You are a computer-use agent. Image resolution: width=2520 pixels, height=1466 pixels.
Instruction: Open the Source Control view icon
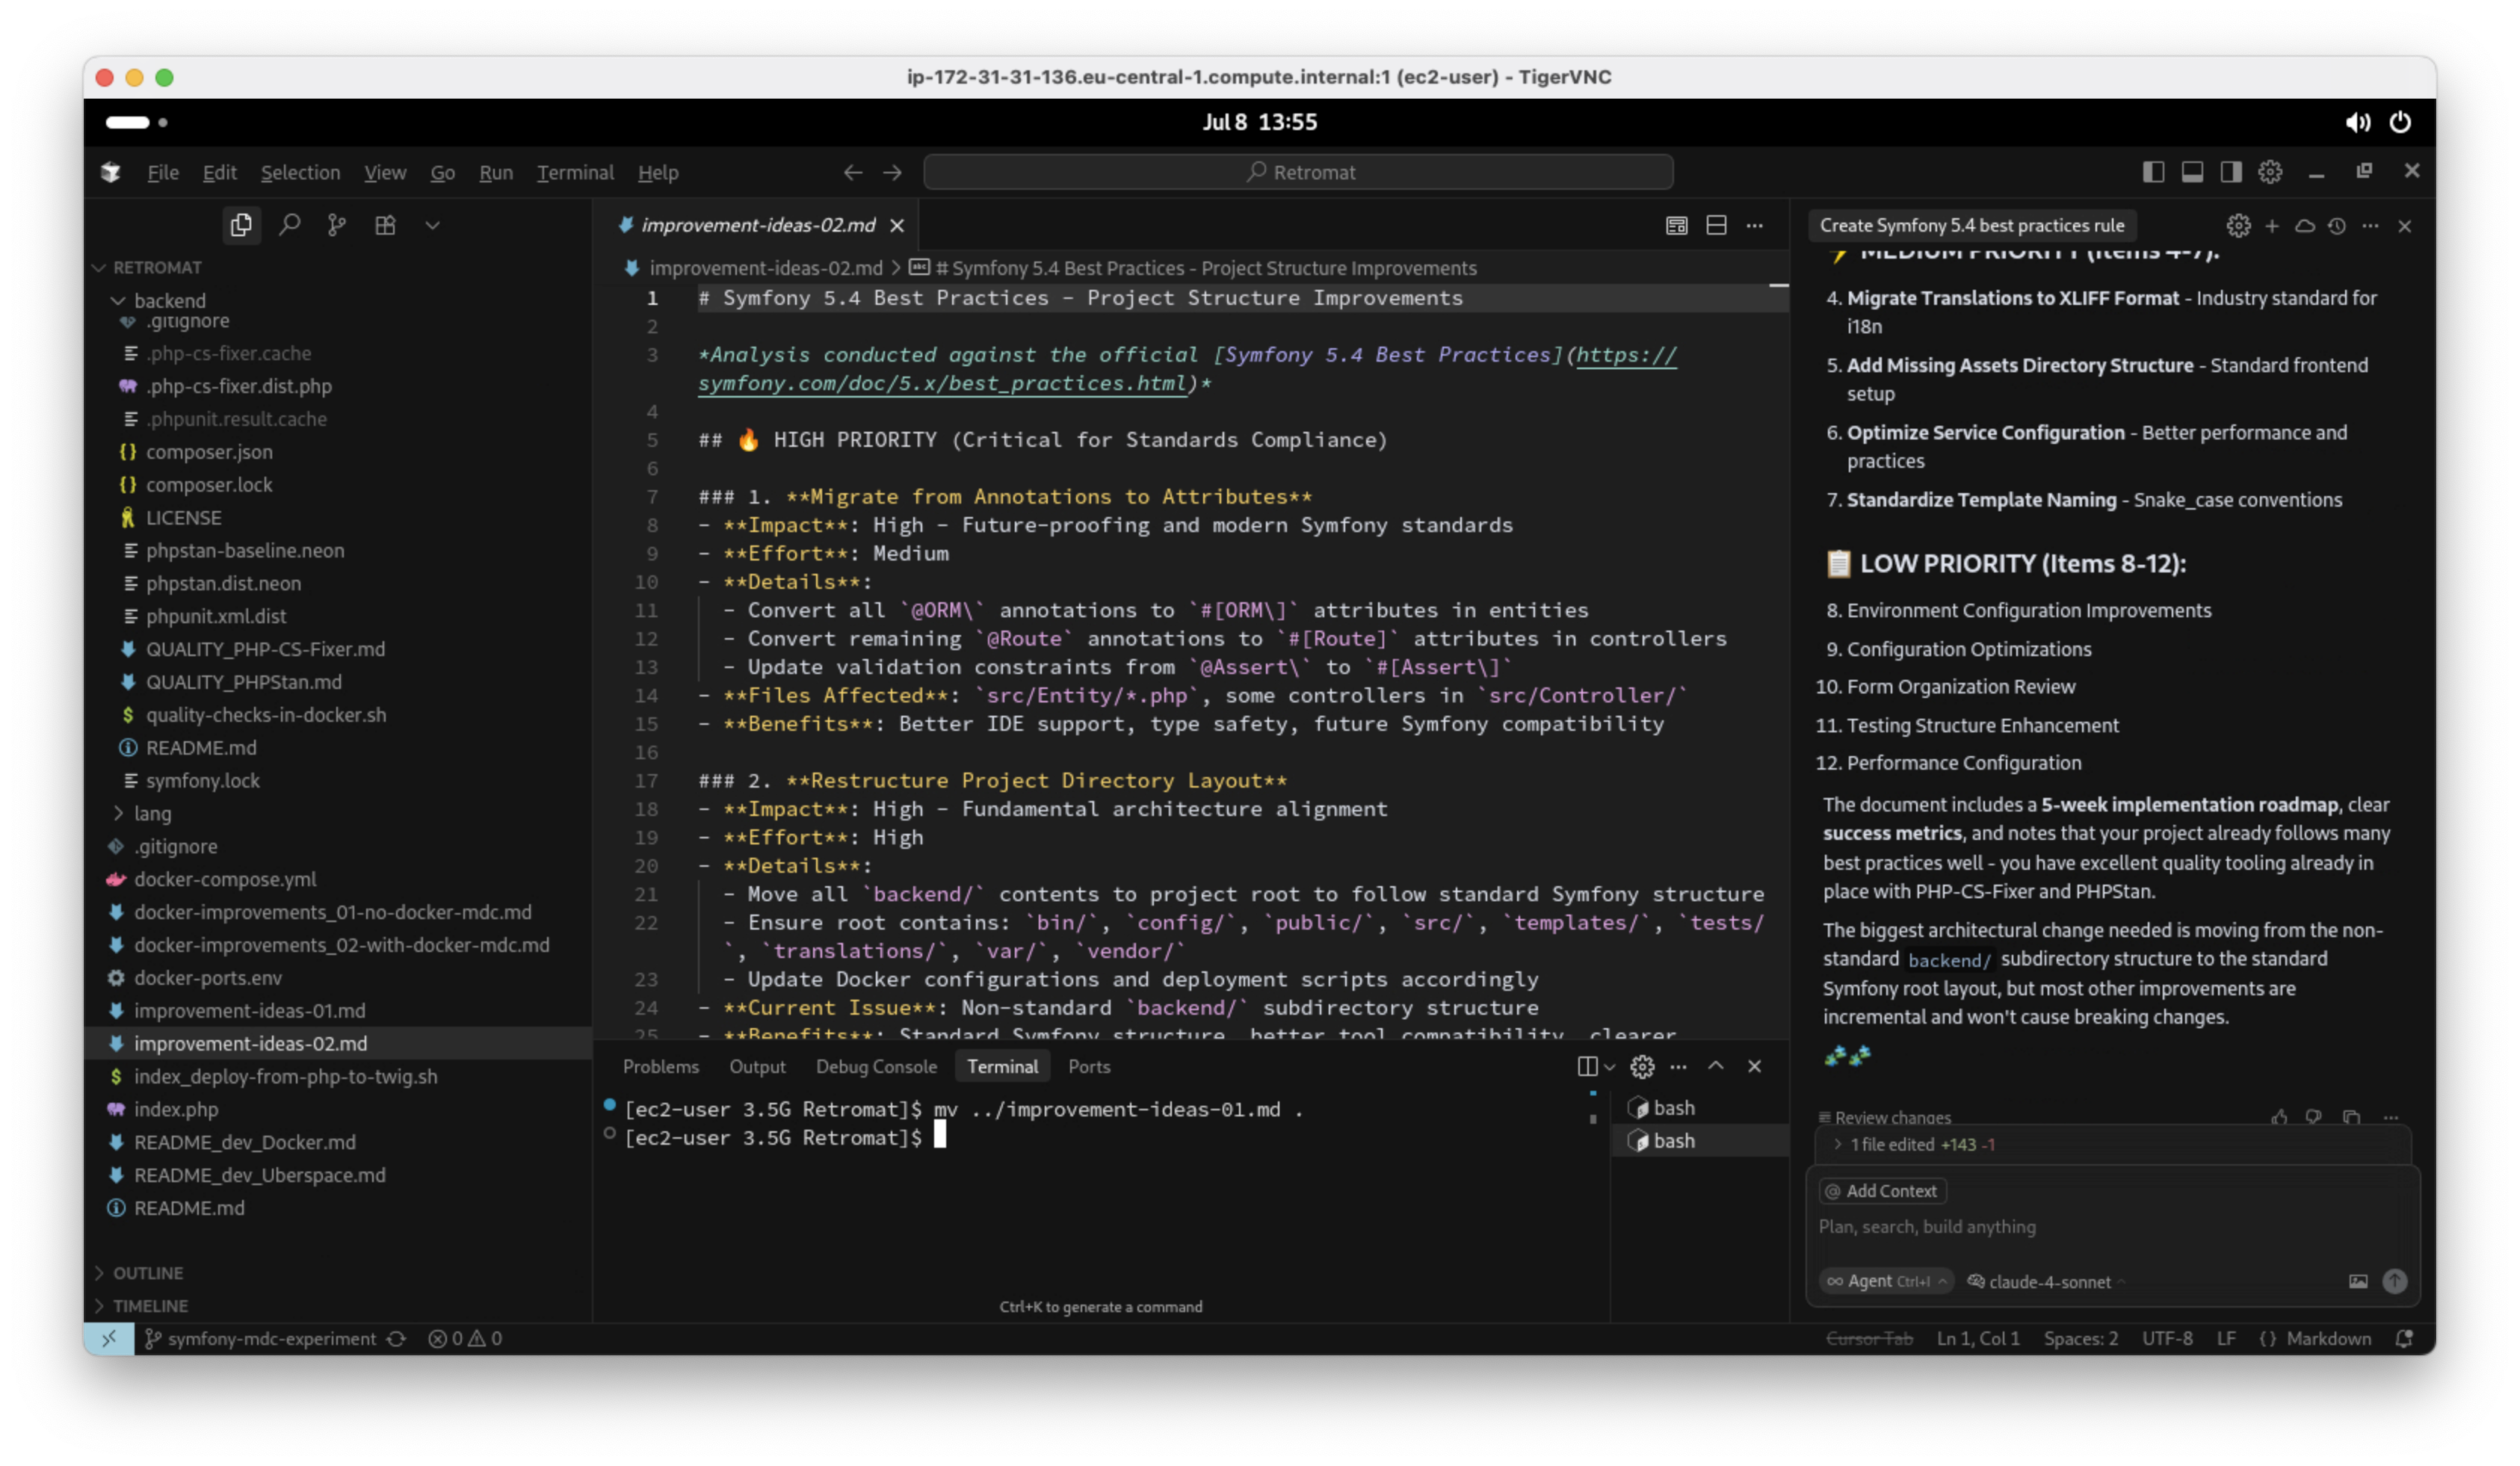337,225
